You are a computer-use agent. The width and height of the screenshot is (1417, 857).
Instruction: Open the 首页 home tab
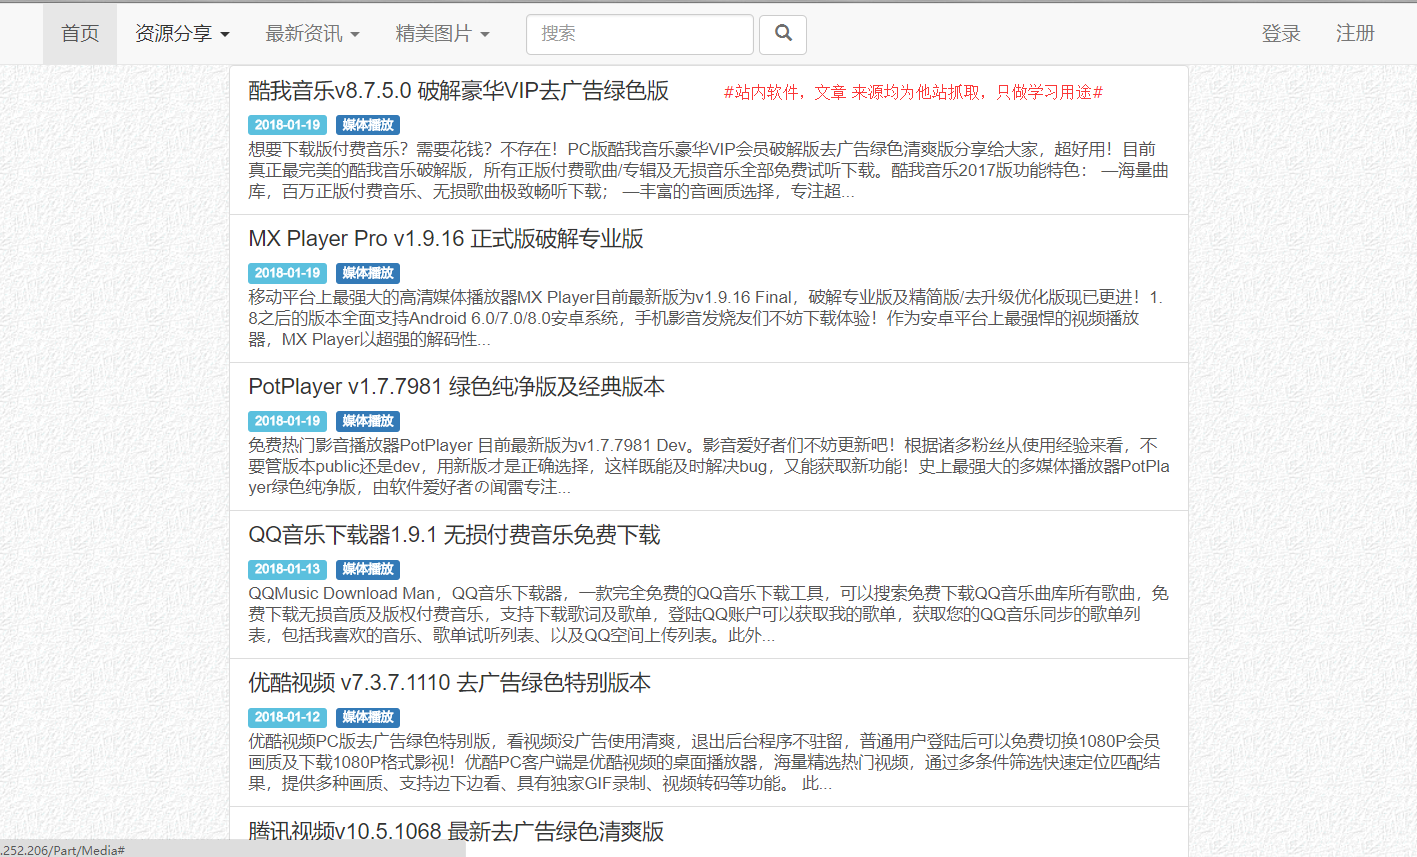click(80, 34)
